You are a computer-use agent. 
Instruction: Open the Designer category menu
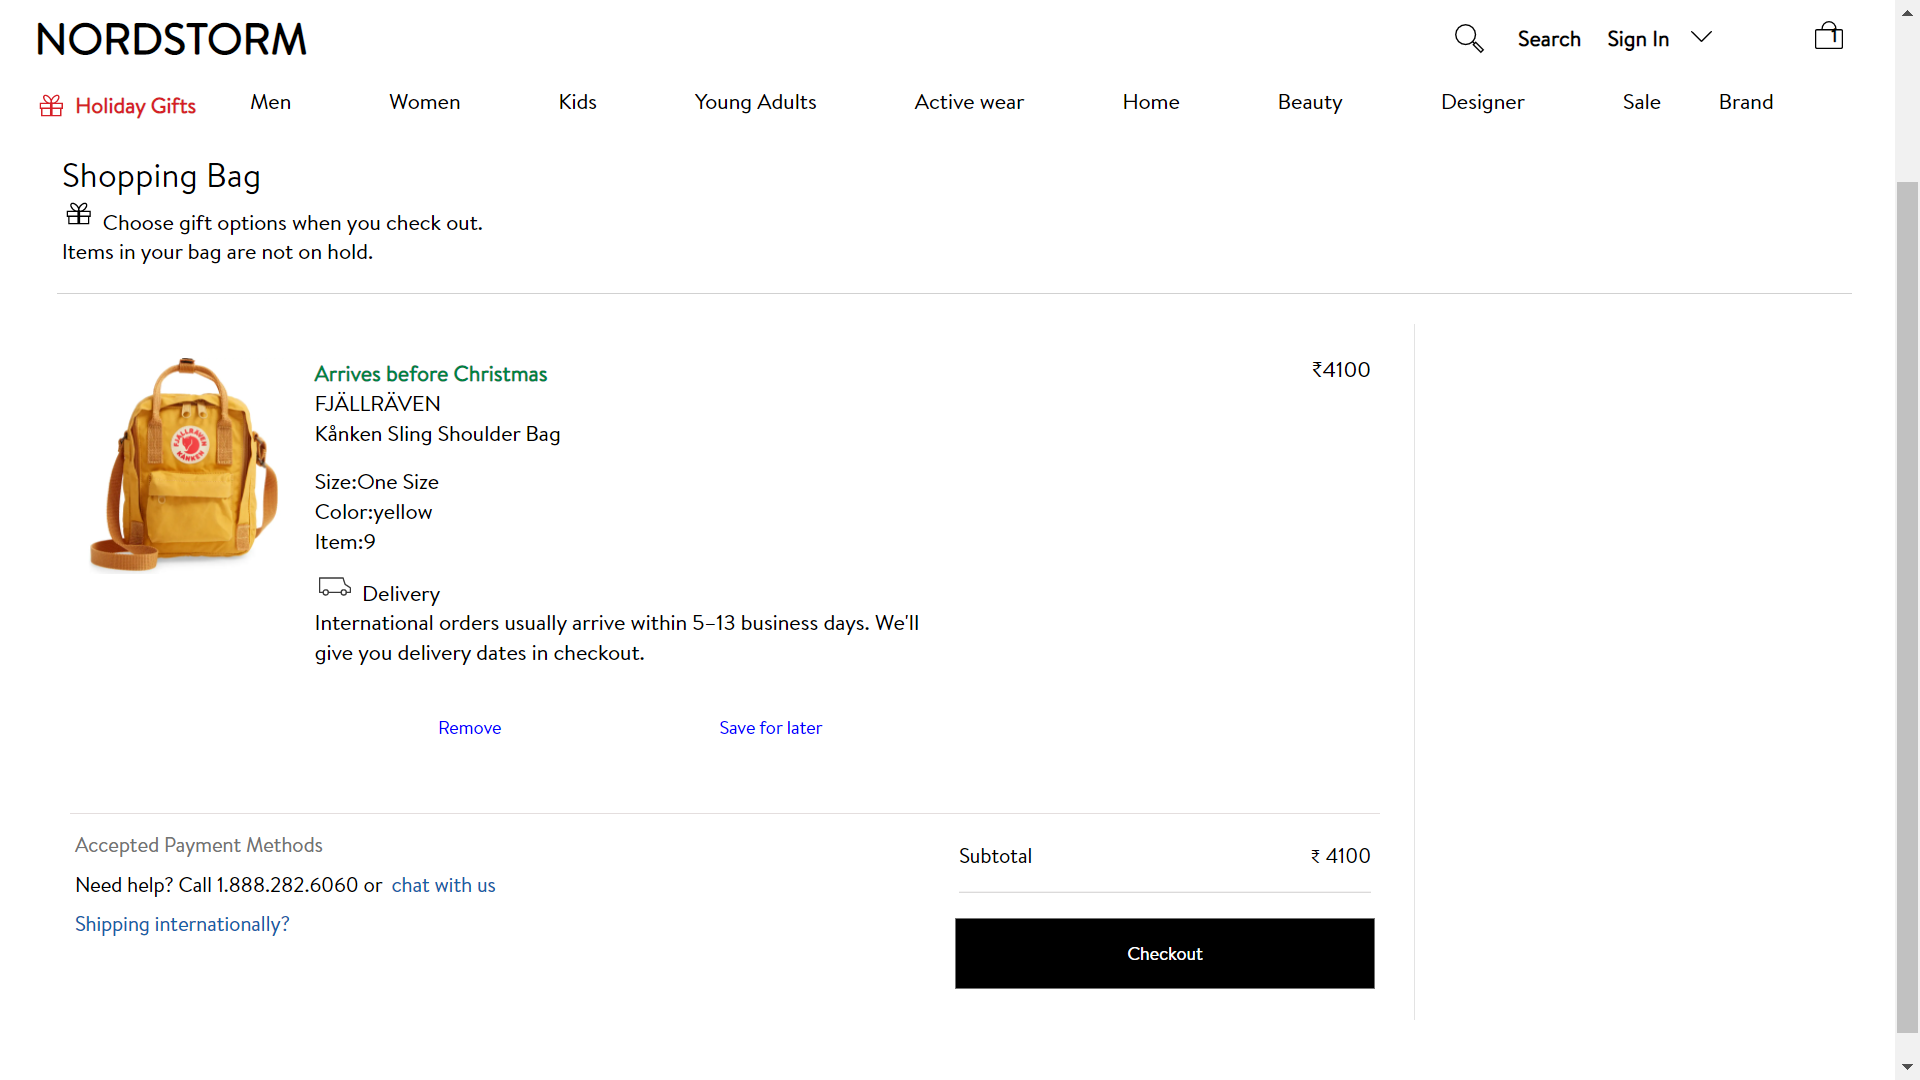1482,102
